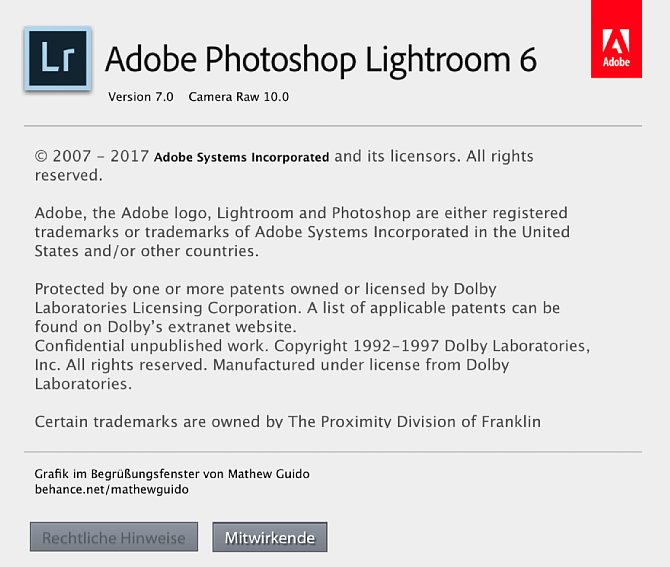Screen dimensions: 670x567
Task: Click the United States and/or other countries line
Action: (x=147, y=250)
